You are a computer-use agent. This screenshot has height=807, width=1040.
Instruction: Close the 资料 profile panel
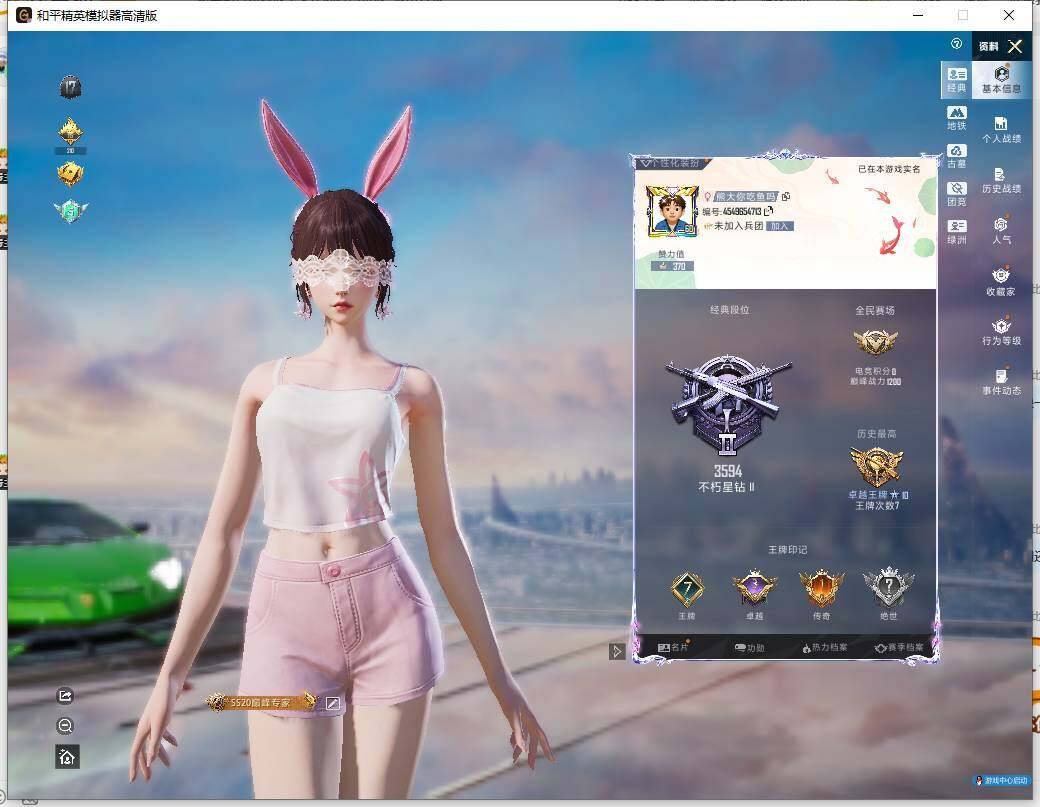tap(1015, 46)
